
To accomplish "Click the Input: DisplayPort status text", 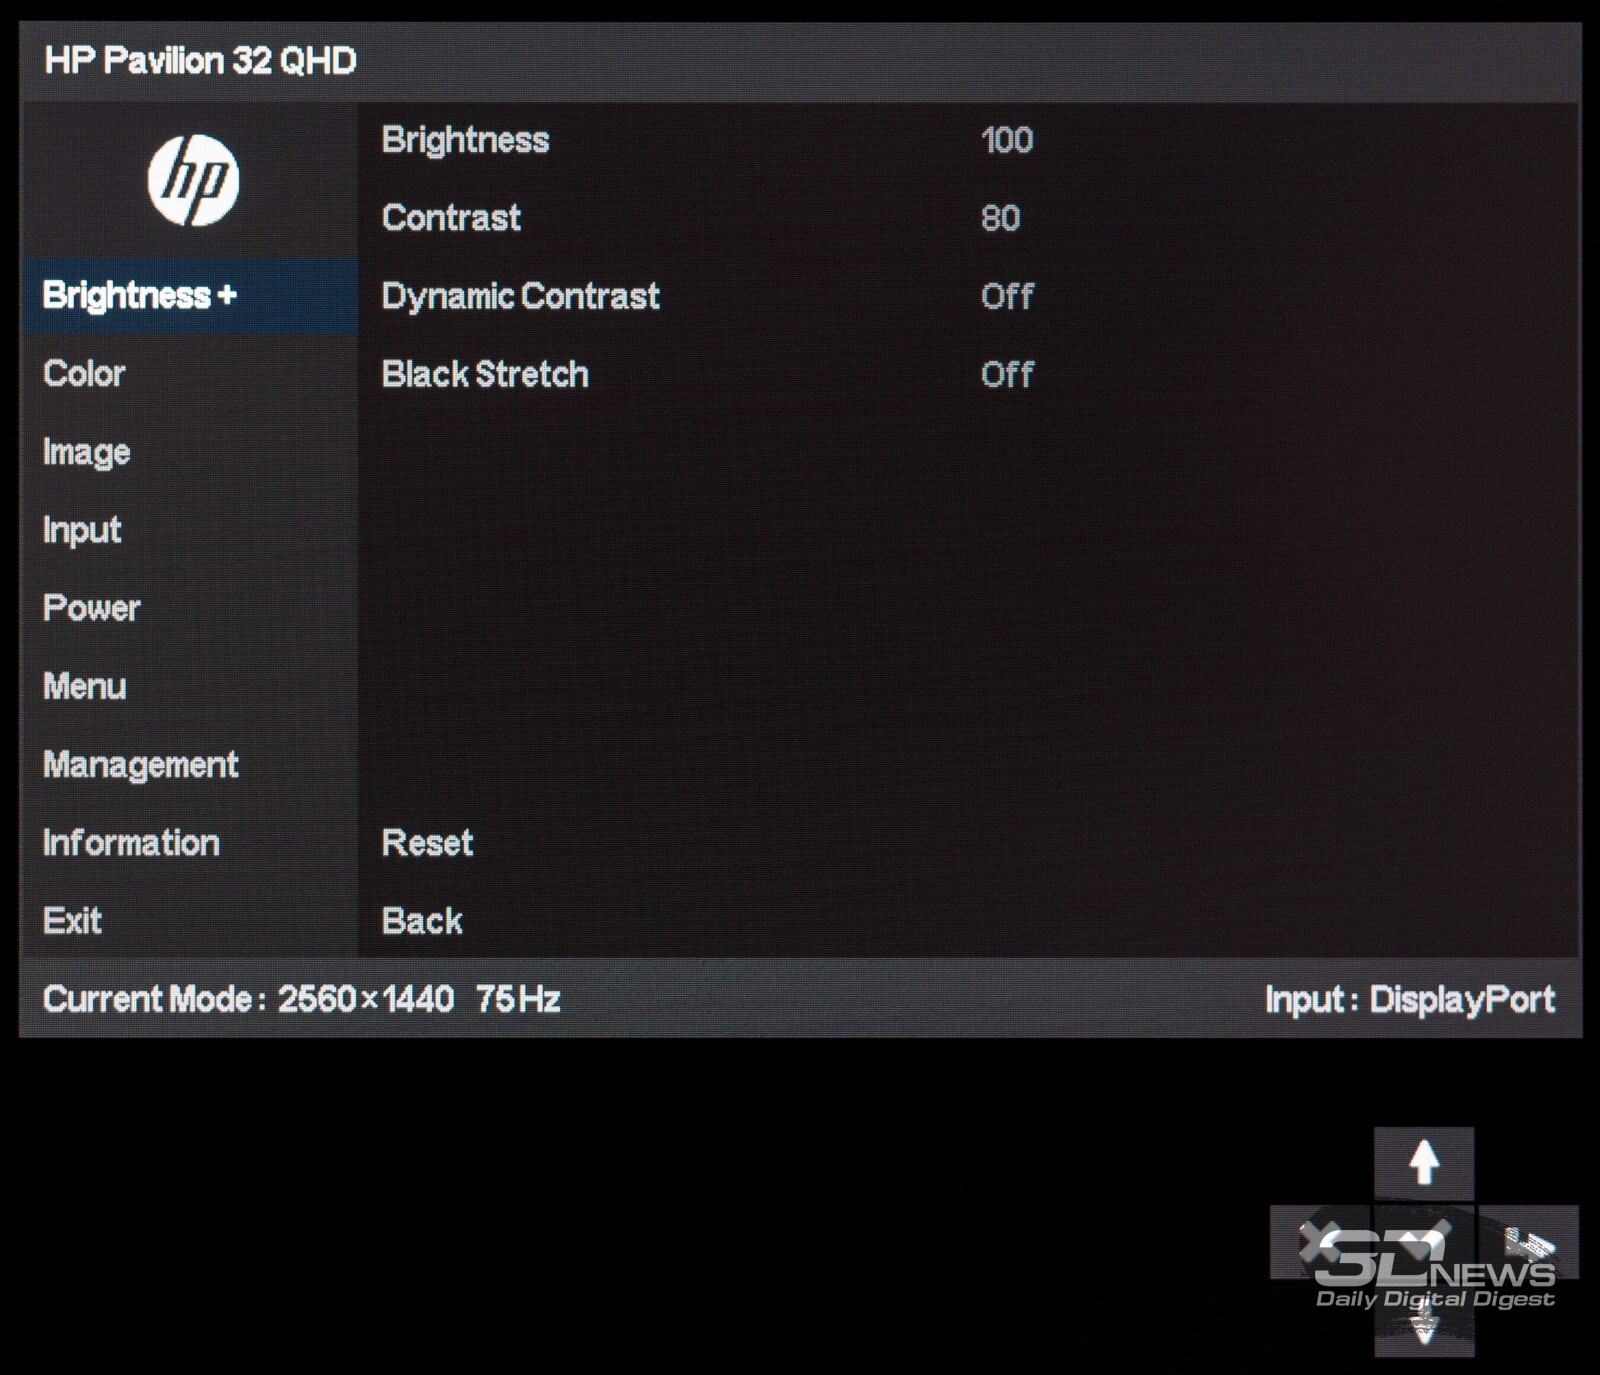I will [x=1410, y=999].
